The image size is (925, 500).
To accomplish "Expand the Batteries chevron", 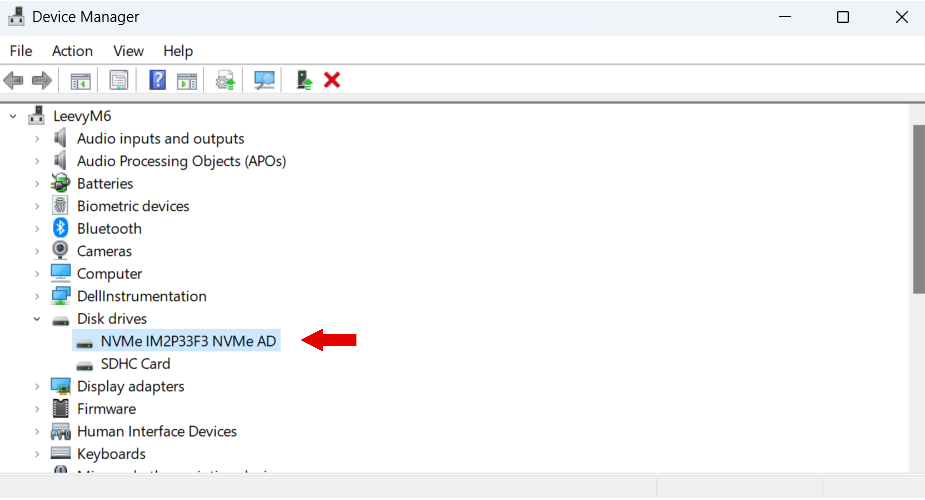I will (37, 183).
